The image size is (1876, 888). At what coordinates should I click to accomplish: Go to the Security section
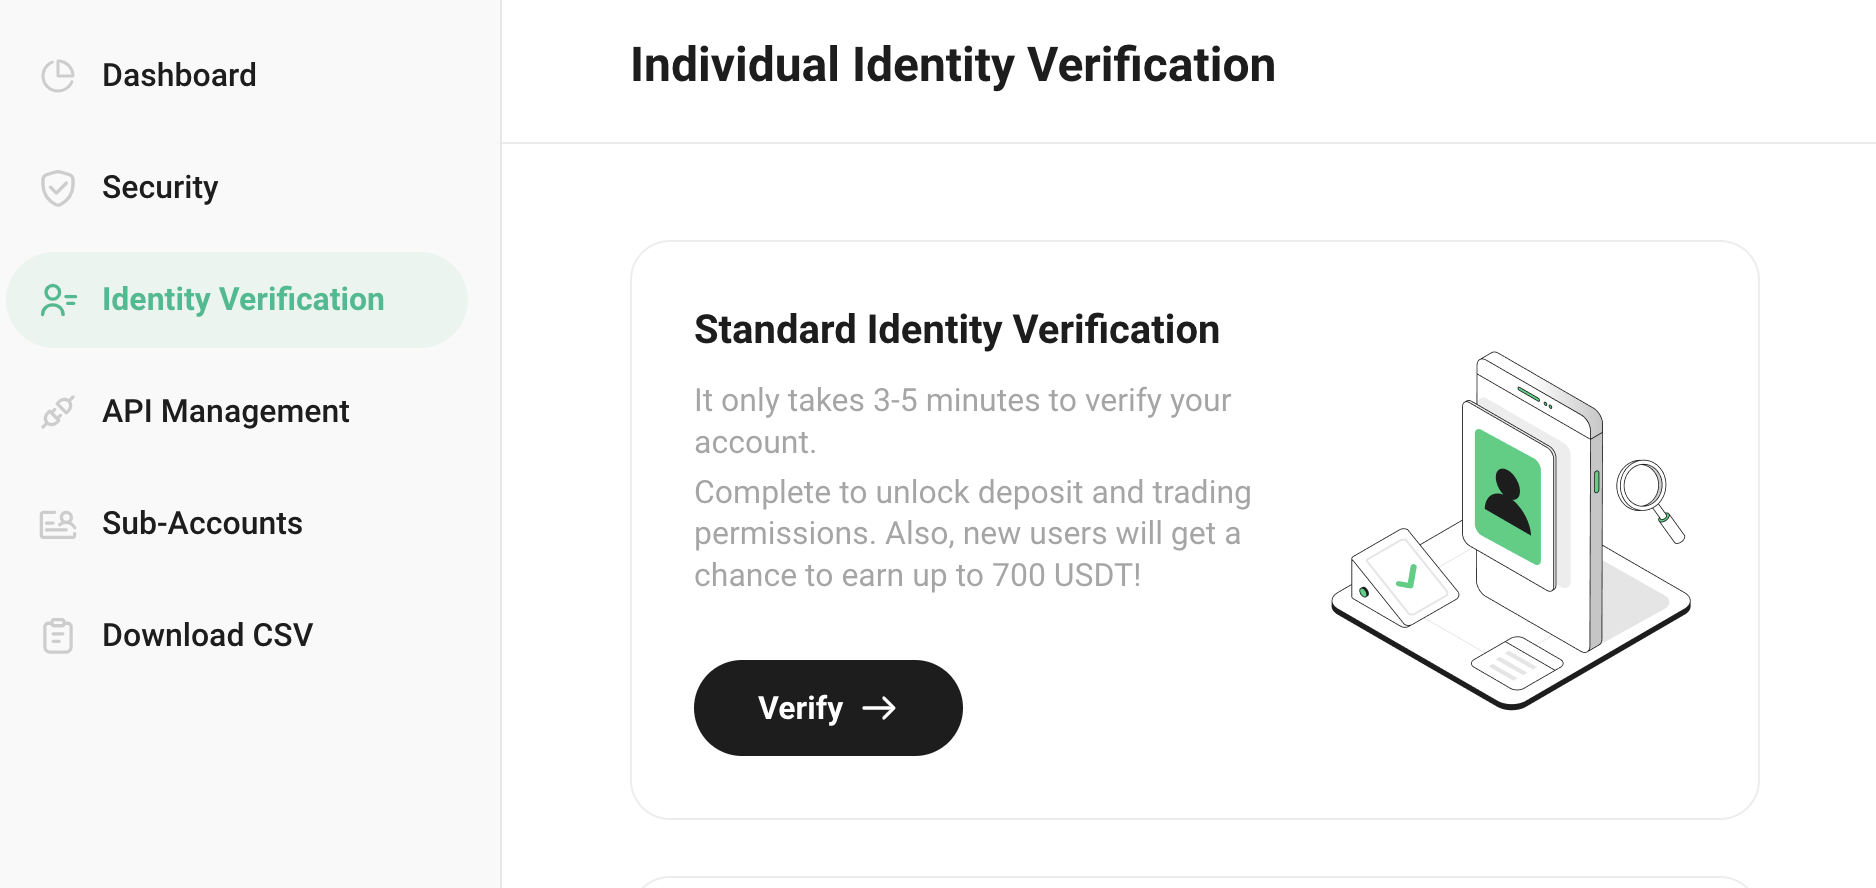coord(160,188)
